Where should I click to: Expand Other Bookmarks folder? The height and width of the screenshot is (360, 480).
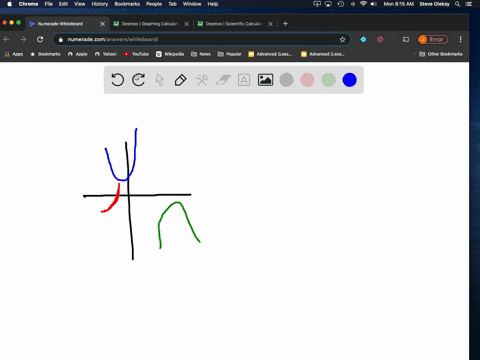pyautogui.click(x=441, y=54)
